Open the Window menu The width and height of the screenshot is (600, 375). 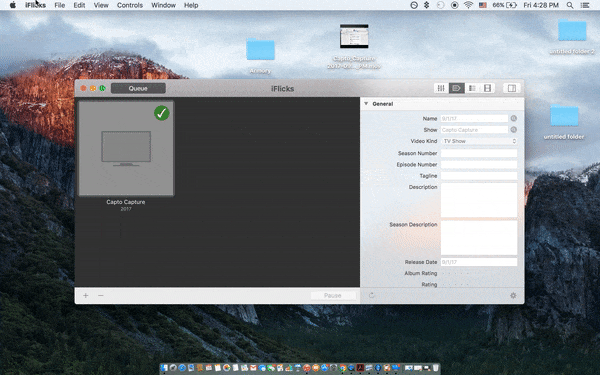coord(163,5)
